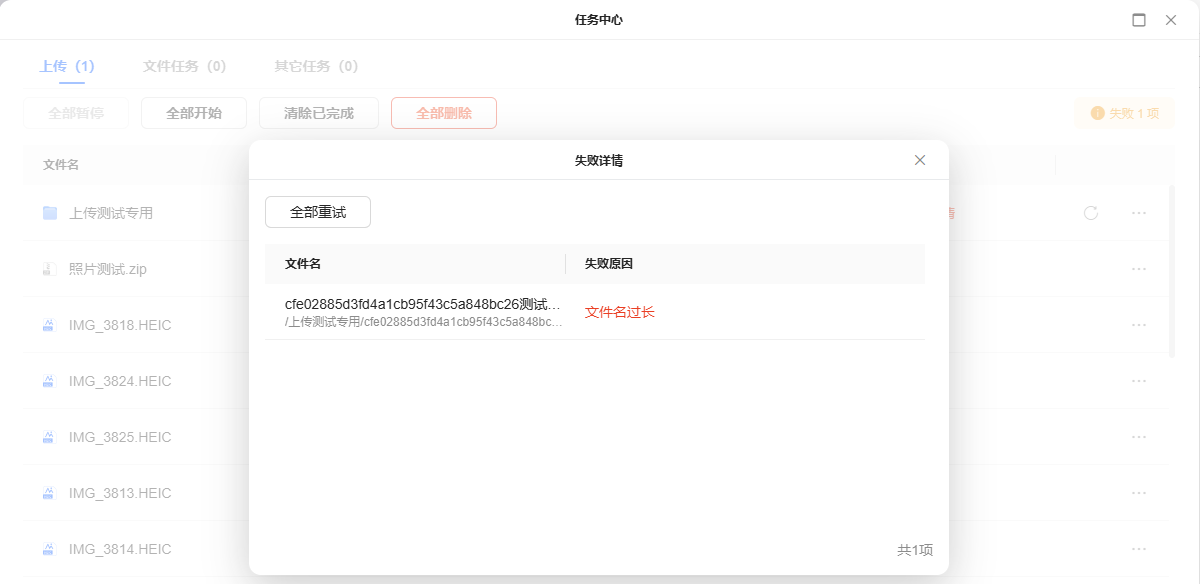
Task: Click 全部开始 button
Action: click(x=194, y=113)
